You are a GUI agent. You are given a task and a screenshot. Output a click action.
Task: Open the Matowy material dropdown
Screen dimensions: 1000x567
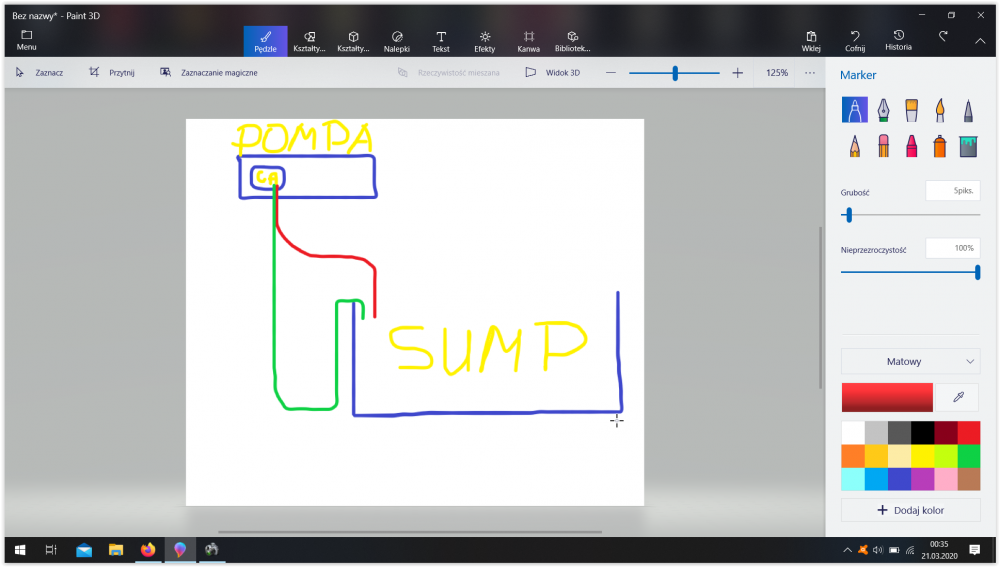tap(910, 361)
